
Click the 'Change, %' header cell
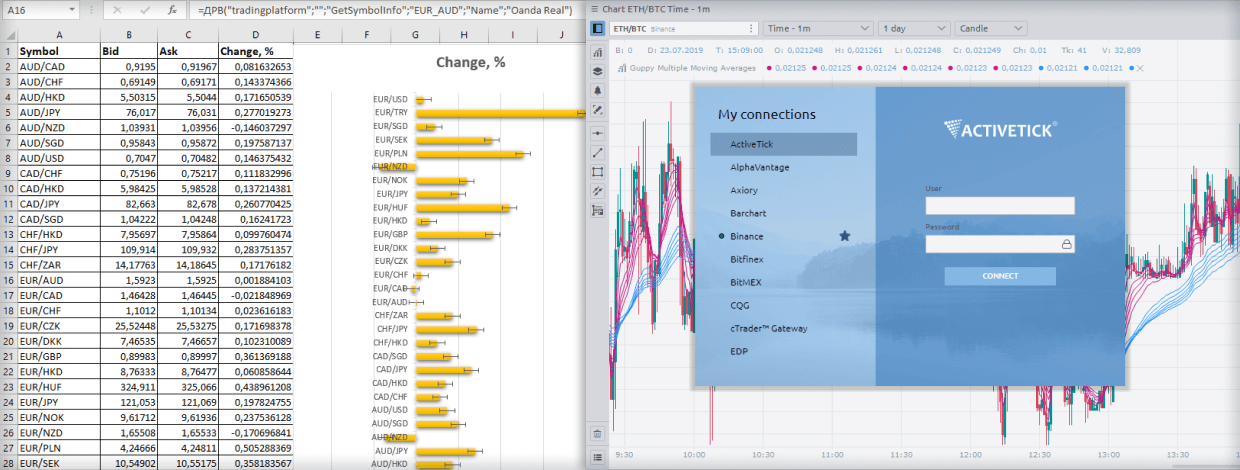click(x=256, y=50)
